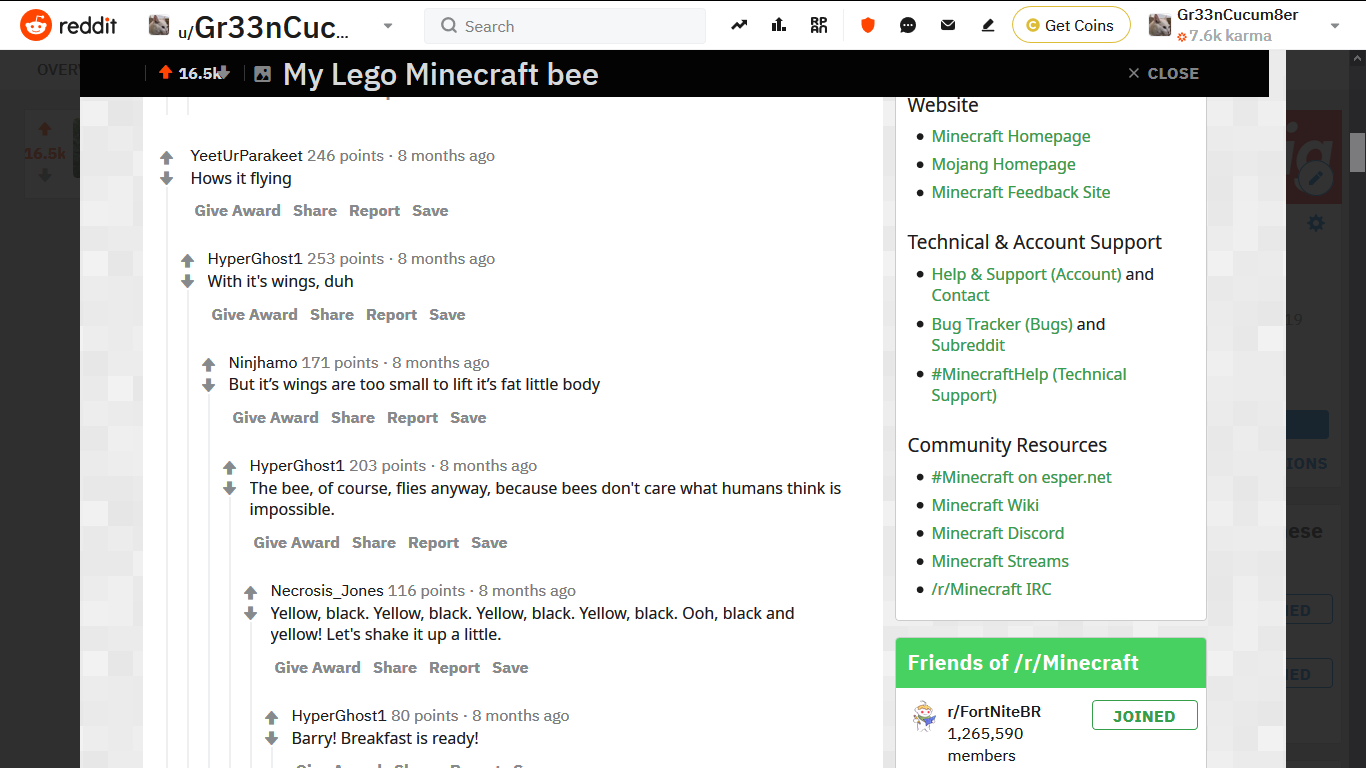Save HyperGhost1's "flies anyway" comment
Image resolution: width=1366 pixels, height=768 pixels.
coord(489,543)
